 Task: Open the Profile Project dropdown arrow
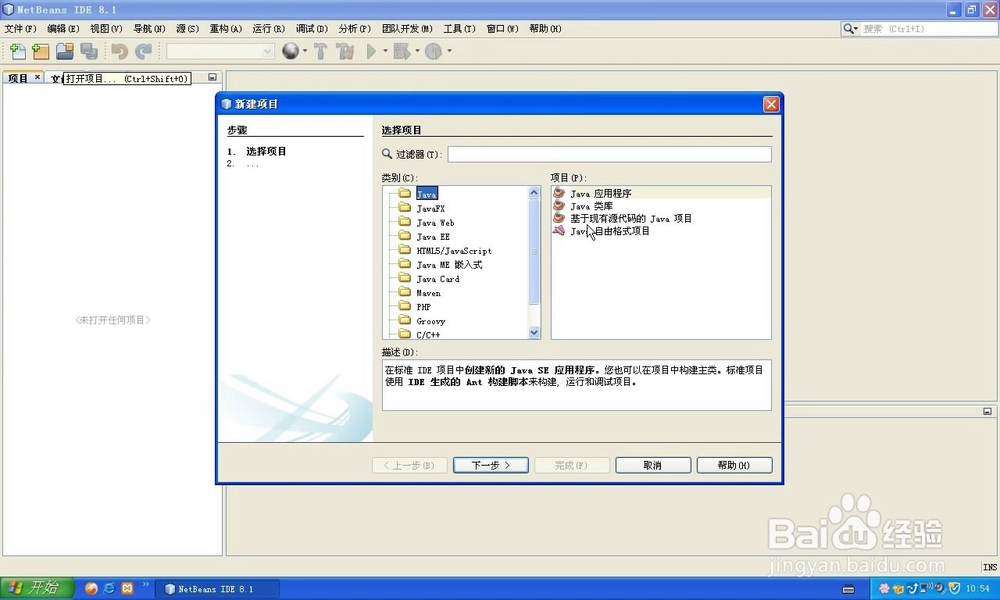coord(450,51)
